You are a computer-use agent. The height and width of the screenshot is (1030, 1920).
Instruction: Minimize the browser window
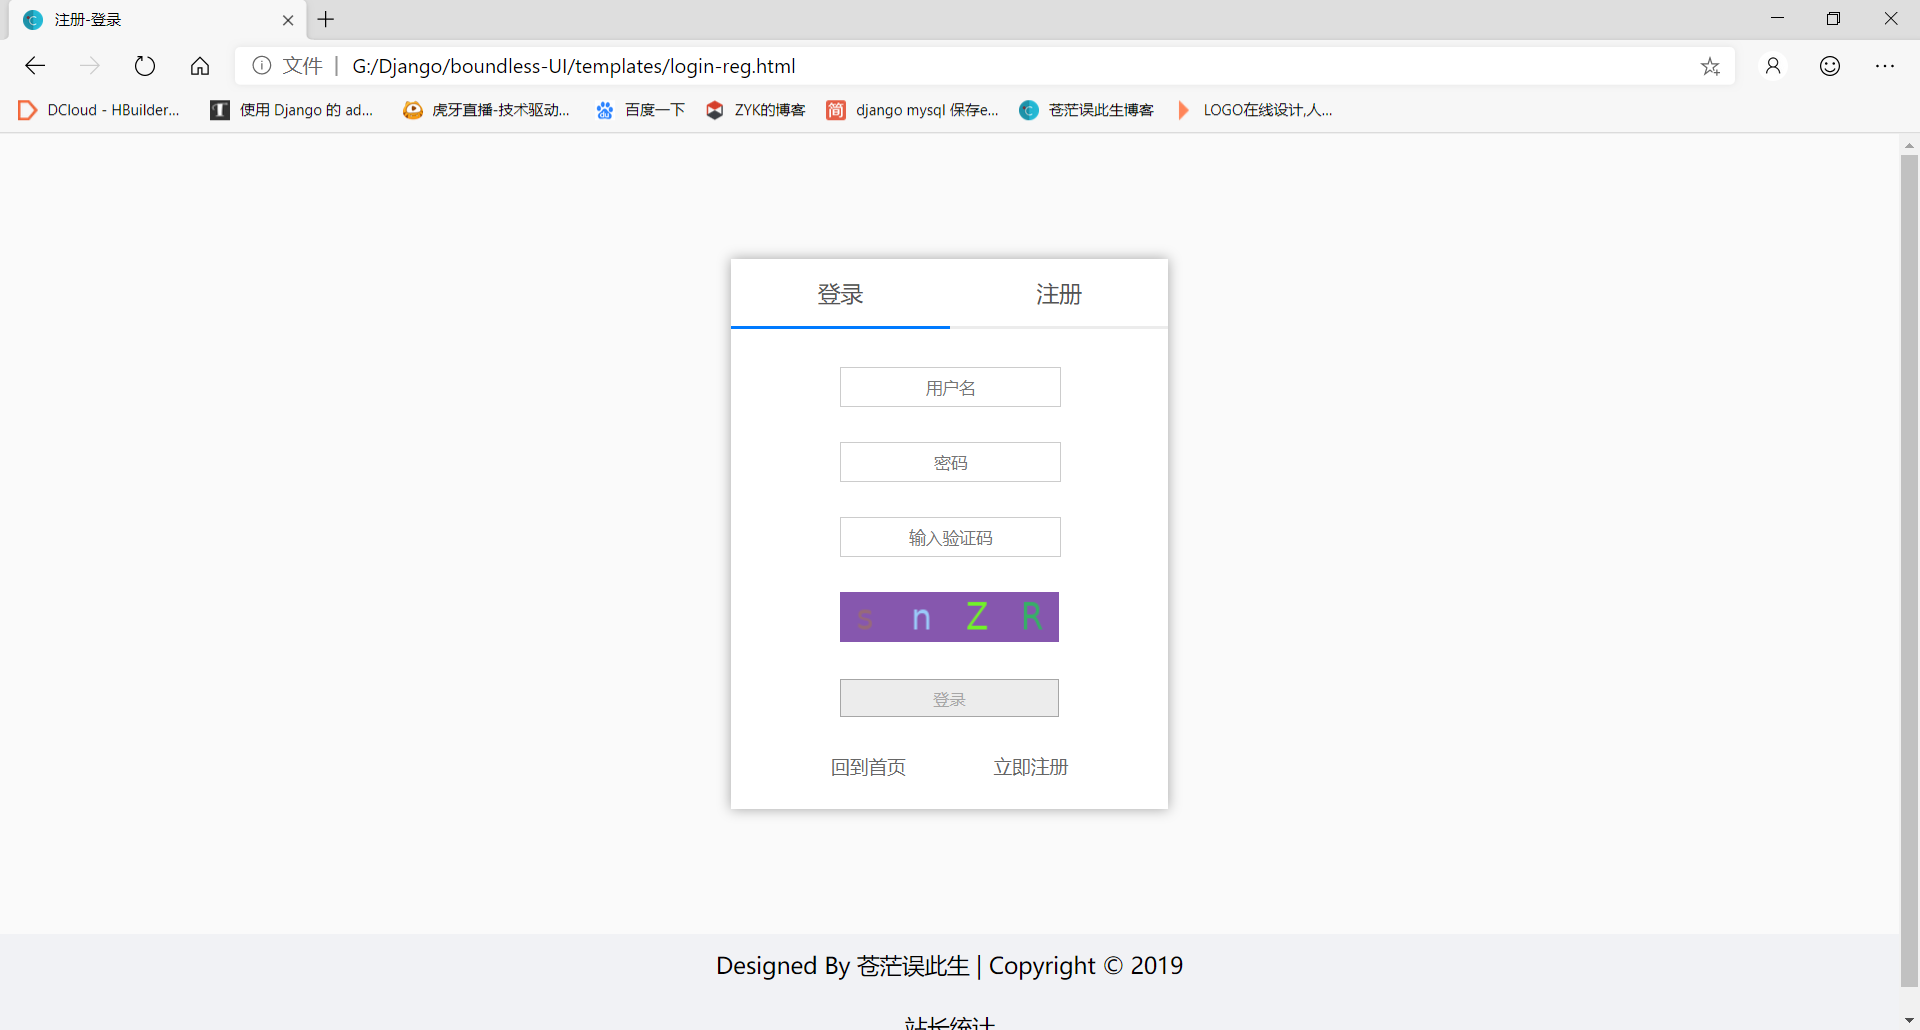[1777, 19]
